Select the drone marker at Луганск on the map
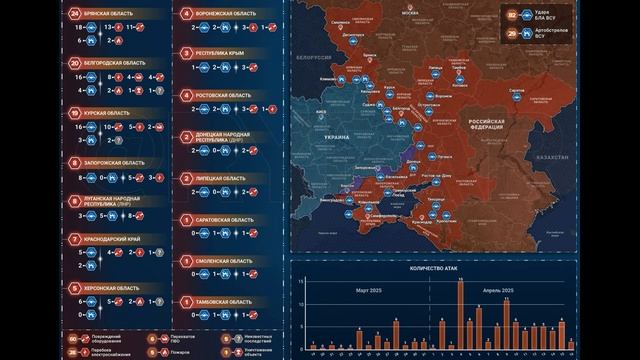This screenshot has width=640, height=360. pos(432,156)
